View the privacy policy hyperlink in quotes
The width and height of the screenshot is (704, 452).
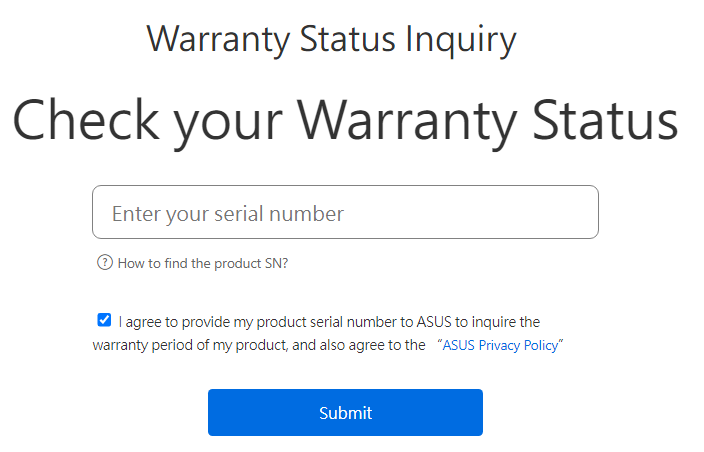click(503, 345)
